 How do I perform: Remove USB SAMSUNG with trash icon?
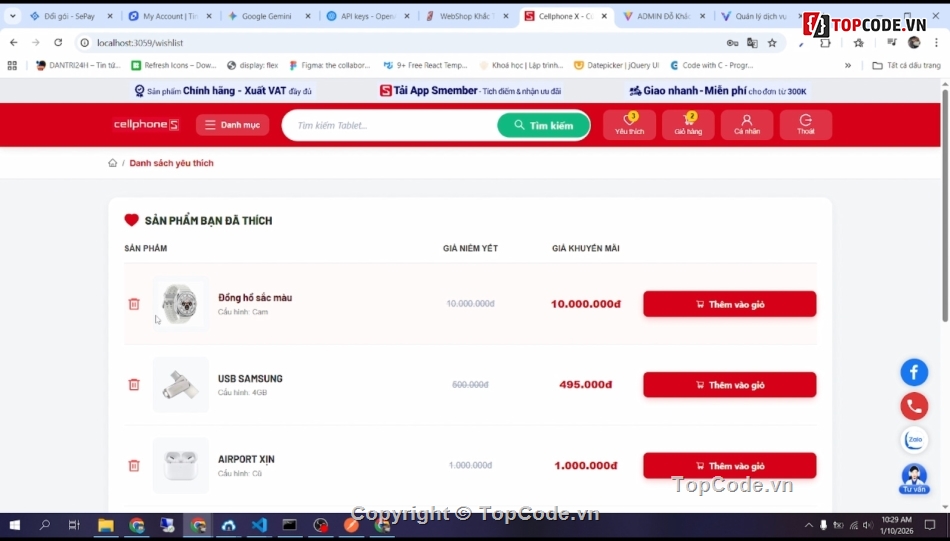134,385
